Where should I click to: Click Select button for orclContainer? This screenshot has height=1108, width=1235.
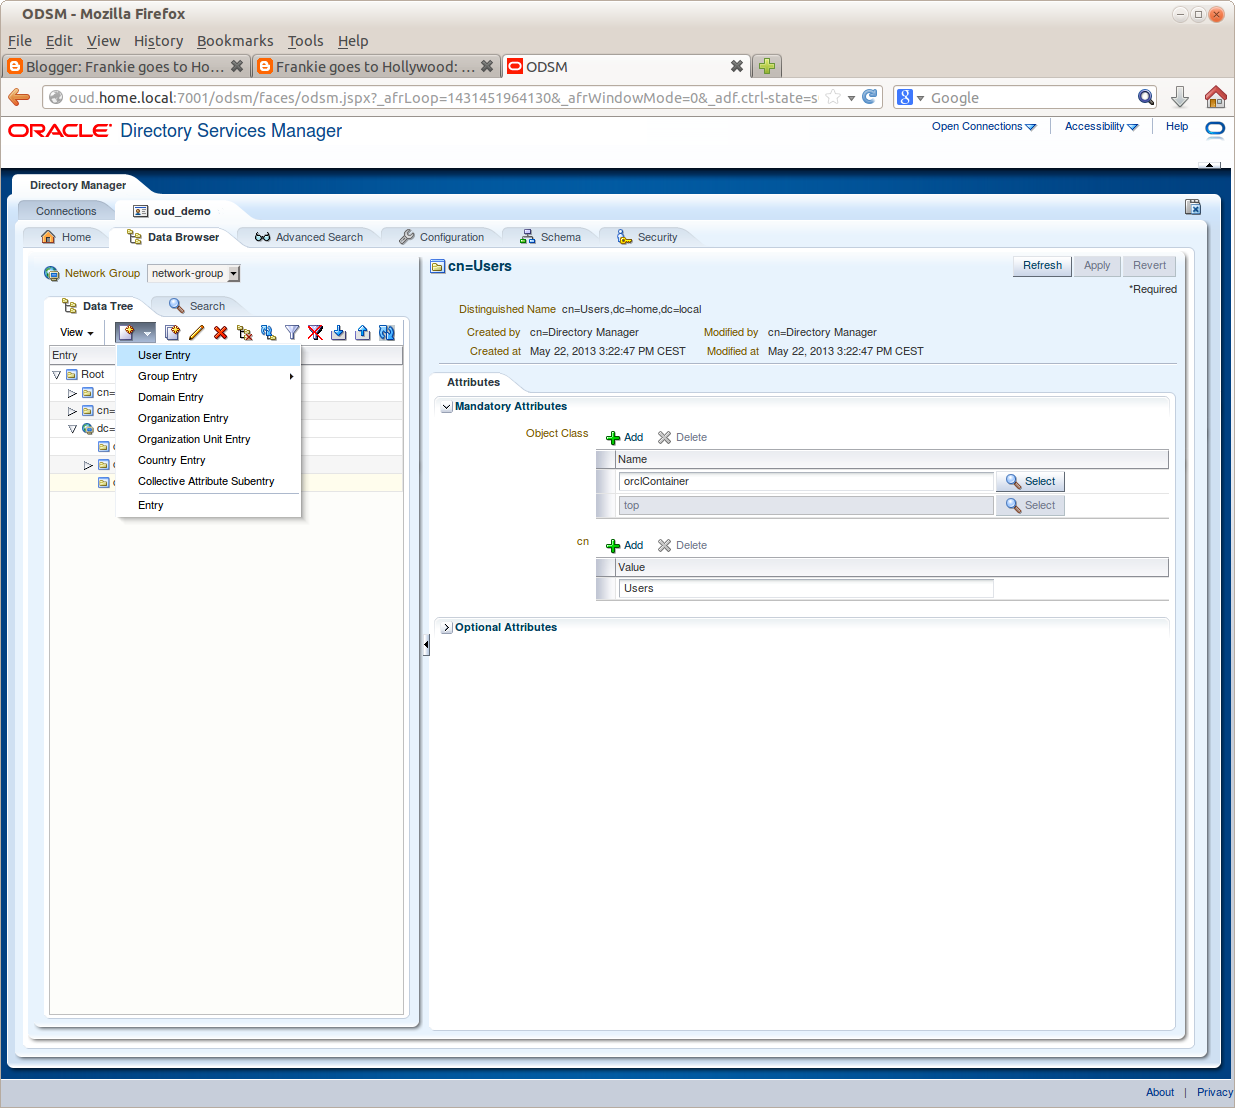click(1030, 482)
